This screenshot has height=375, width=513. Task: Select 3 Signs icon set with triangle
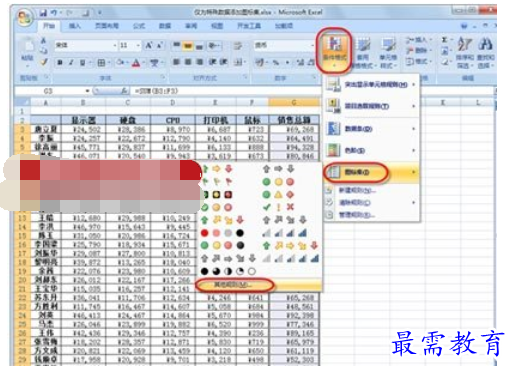click(278, 195)
